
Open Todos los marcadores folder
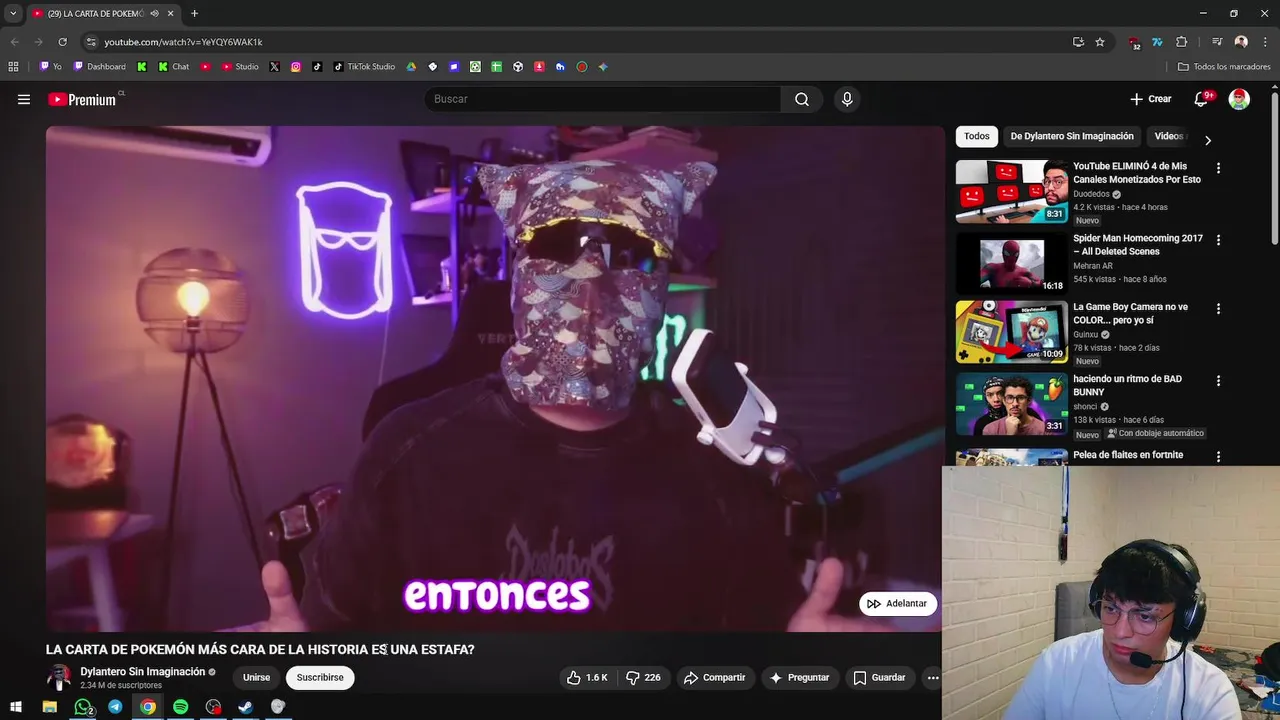(x=1224, y=67)
